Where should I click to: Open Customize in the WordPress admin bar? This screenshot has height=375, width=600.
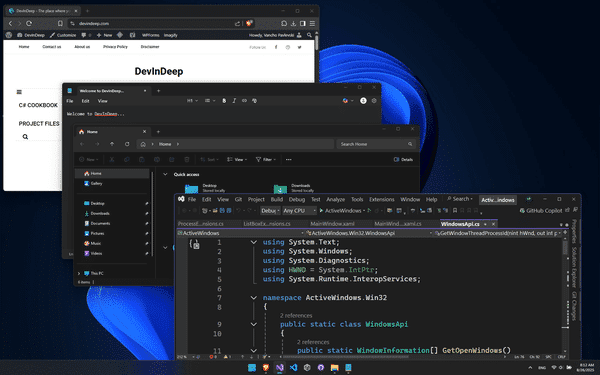coord(63,35)
